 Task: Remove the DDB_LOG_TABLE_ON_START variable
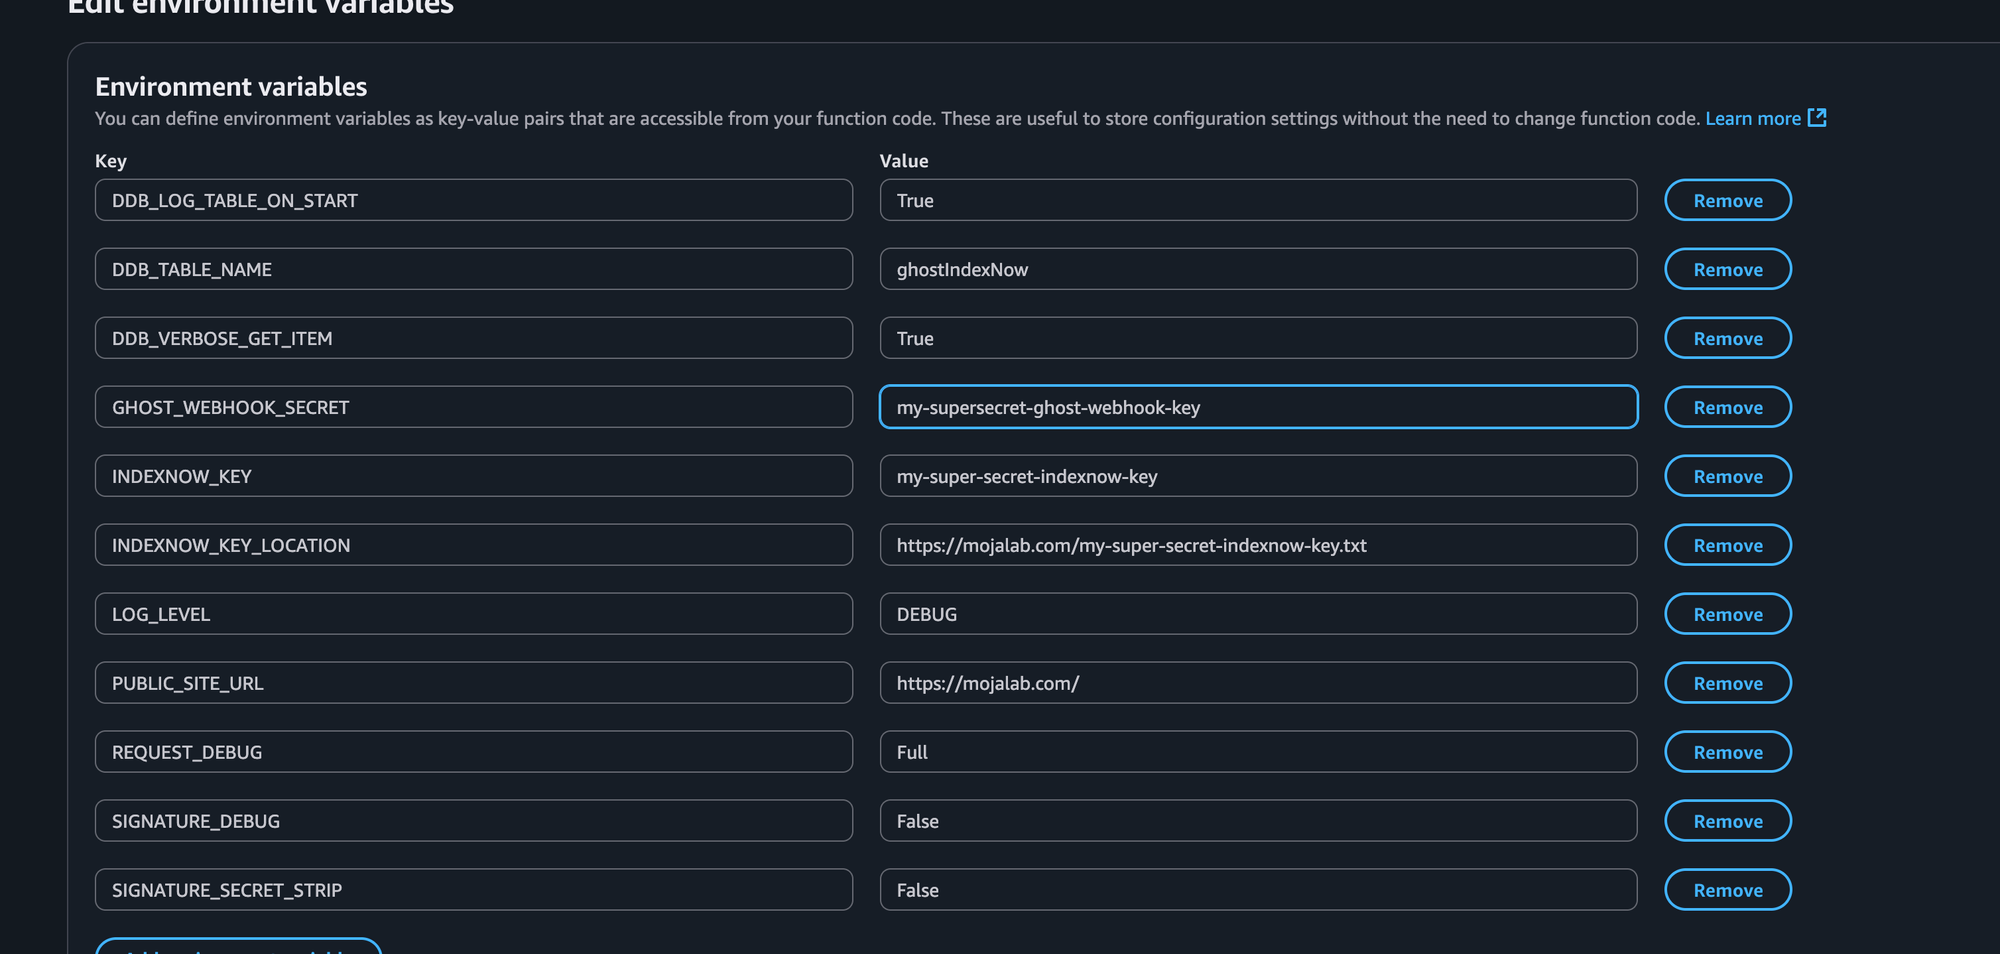click(x=1727, y=200)
